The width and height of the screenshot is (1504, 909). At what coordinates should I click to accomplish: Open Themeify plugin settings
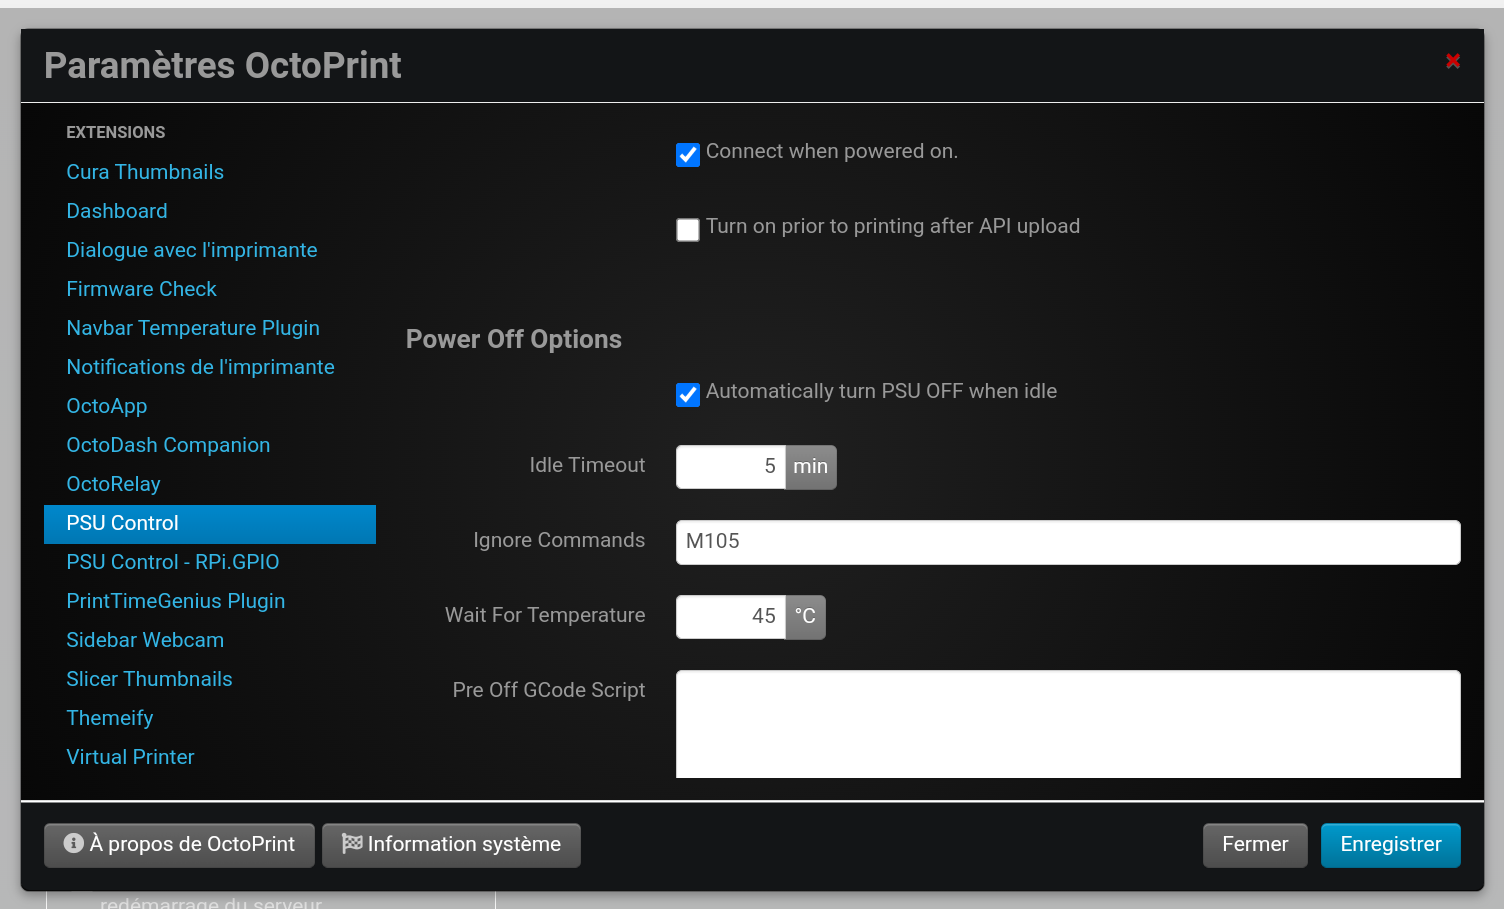click(x=109, y=718)
